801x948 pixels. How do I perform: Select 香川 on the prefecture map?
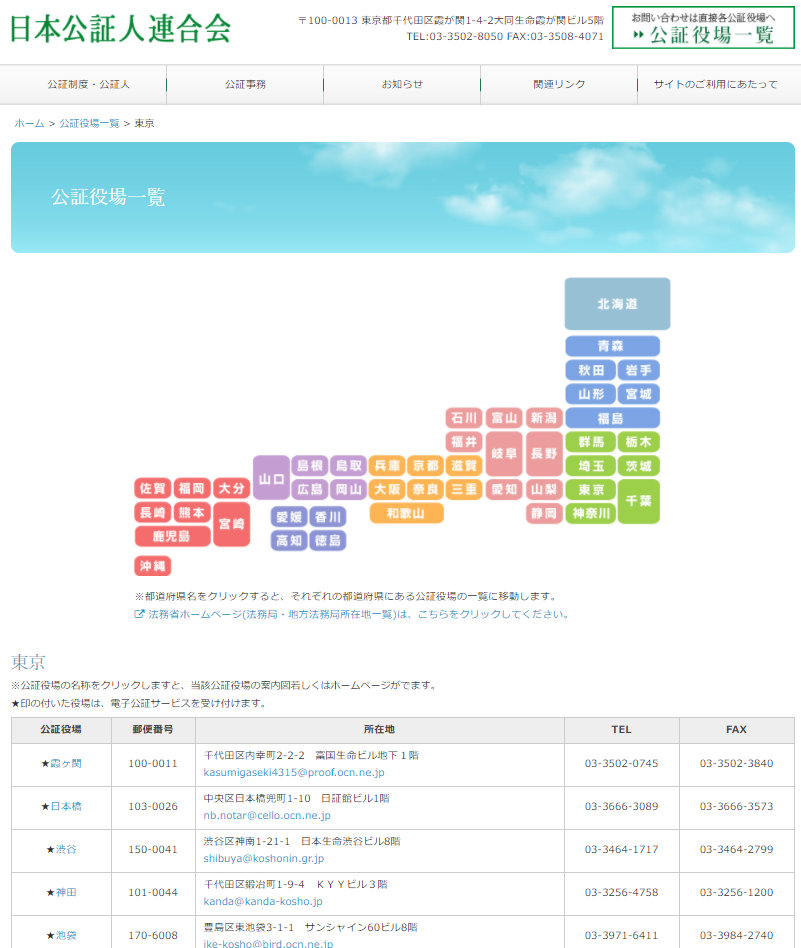tap(328, 517)
